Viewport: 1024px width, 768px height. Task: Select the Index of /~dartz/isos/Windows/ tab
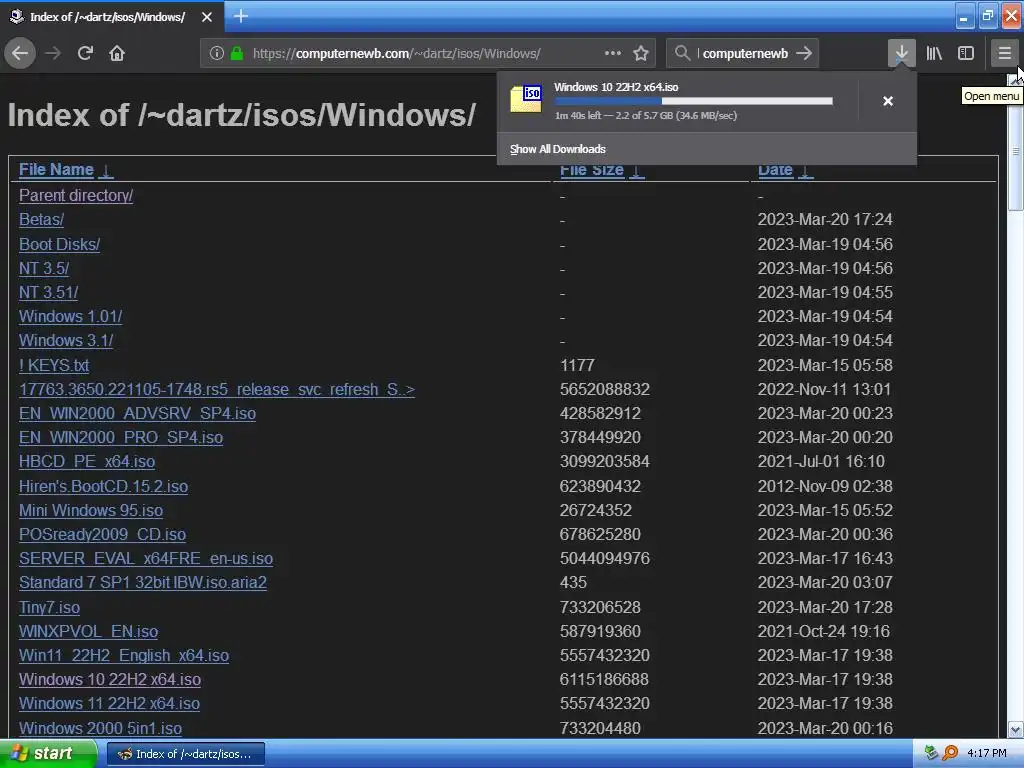111,17
